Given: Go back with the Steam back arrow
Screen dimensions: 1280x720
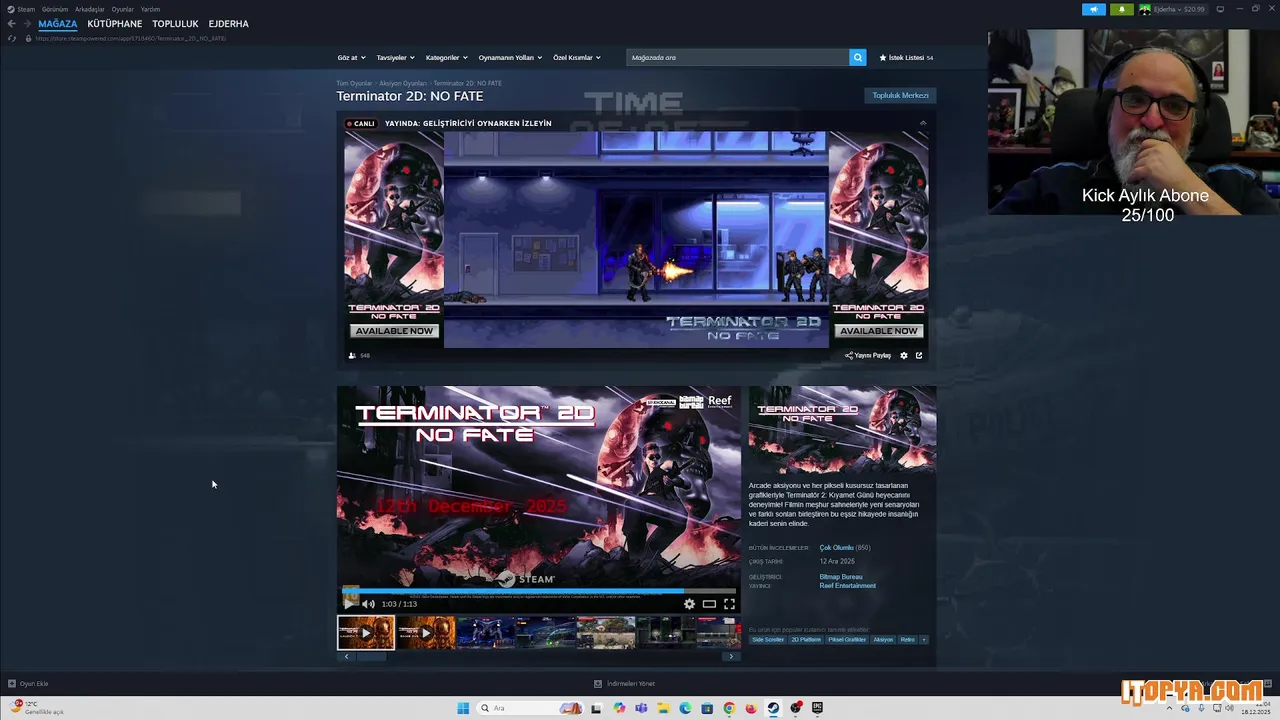Looking at the screenshot, I should (x=11, y=24).
